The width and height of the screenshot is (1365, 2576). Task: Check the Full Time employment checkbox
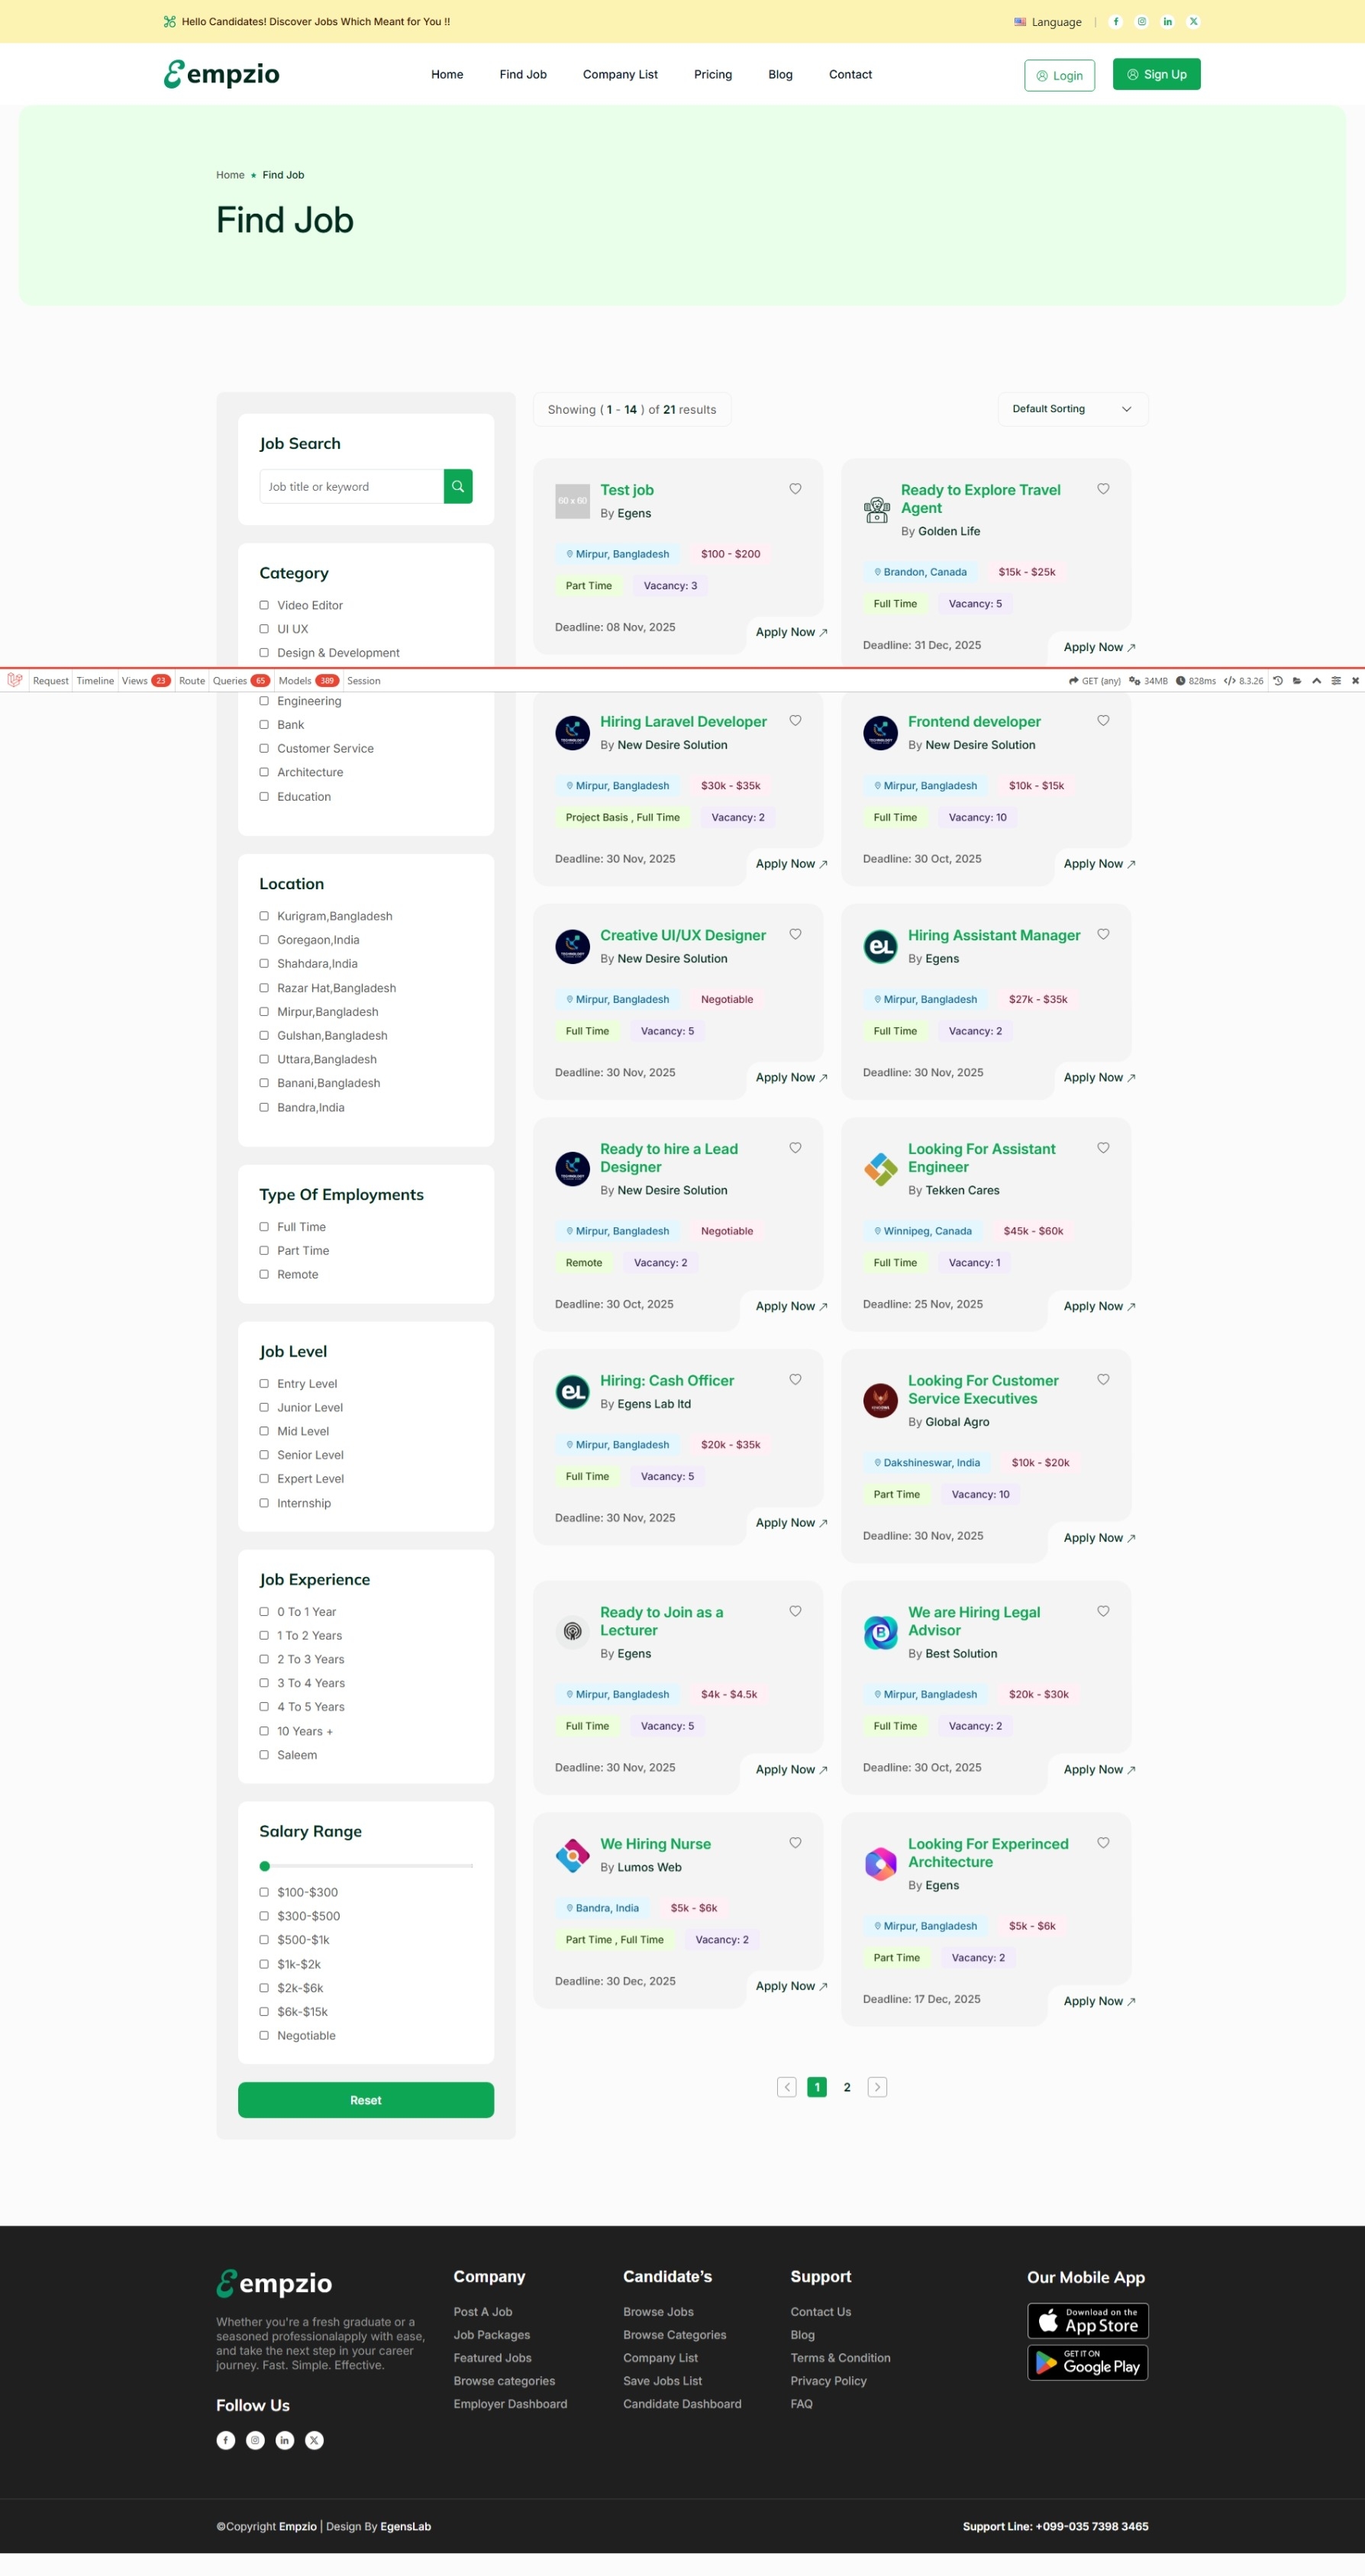pyautogui.click(x=264, y=1227)
